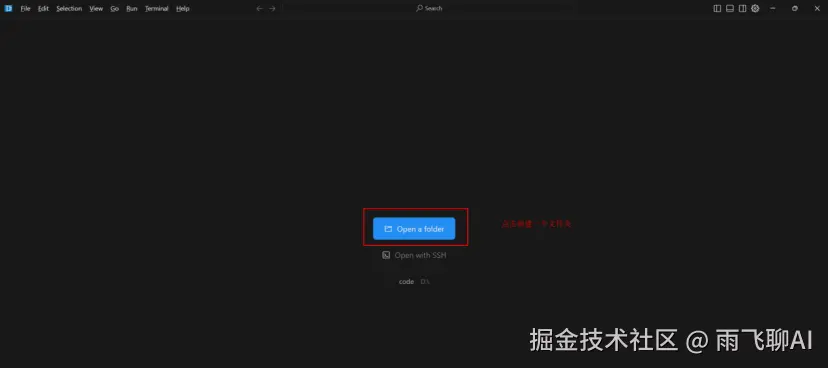
Task: Go forward with the right arrow
Action: [x=272, y=8]
